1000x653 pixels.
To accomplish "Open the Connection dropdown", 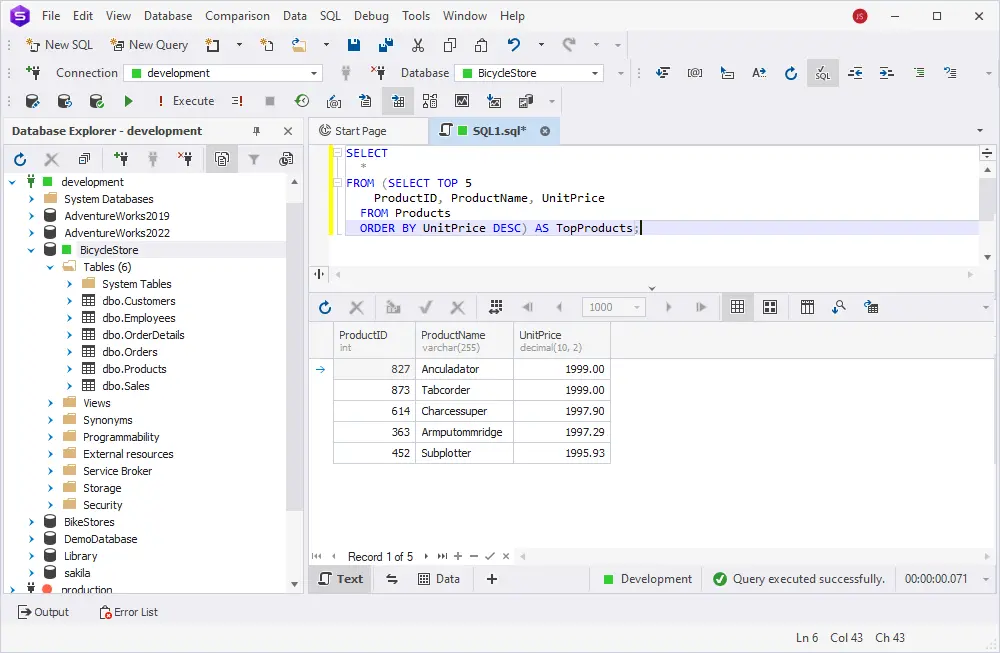I will [315, 73].
